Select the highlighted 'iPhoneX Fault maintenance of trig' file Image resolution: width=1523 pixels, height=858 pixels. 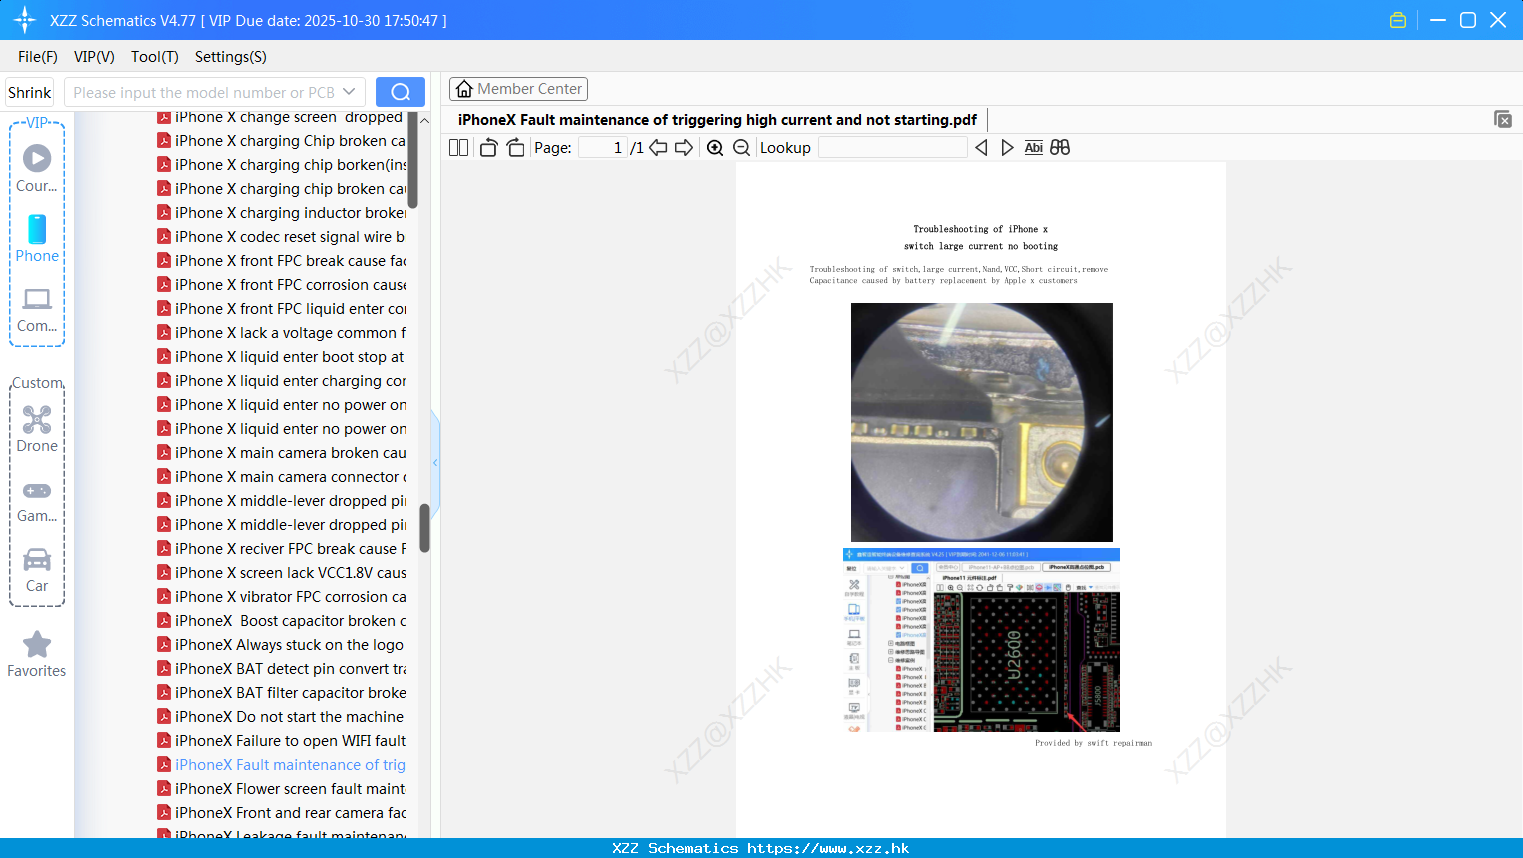(282, 765)
